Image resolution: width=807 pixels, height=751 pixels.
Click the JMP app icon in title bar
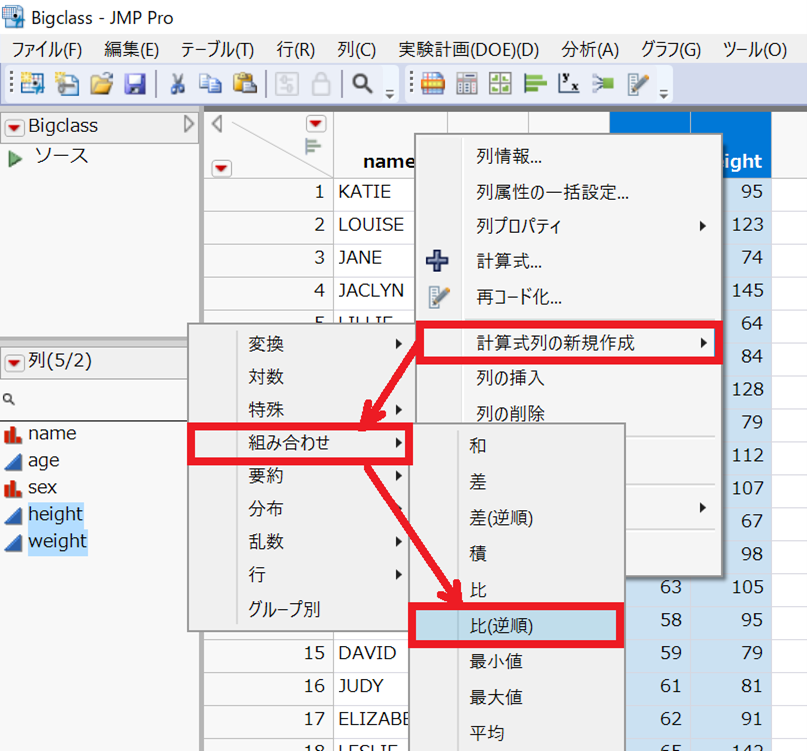(13, 16)
